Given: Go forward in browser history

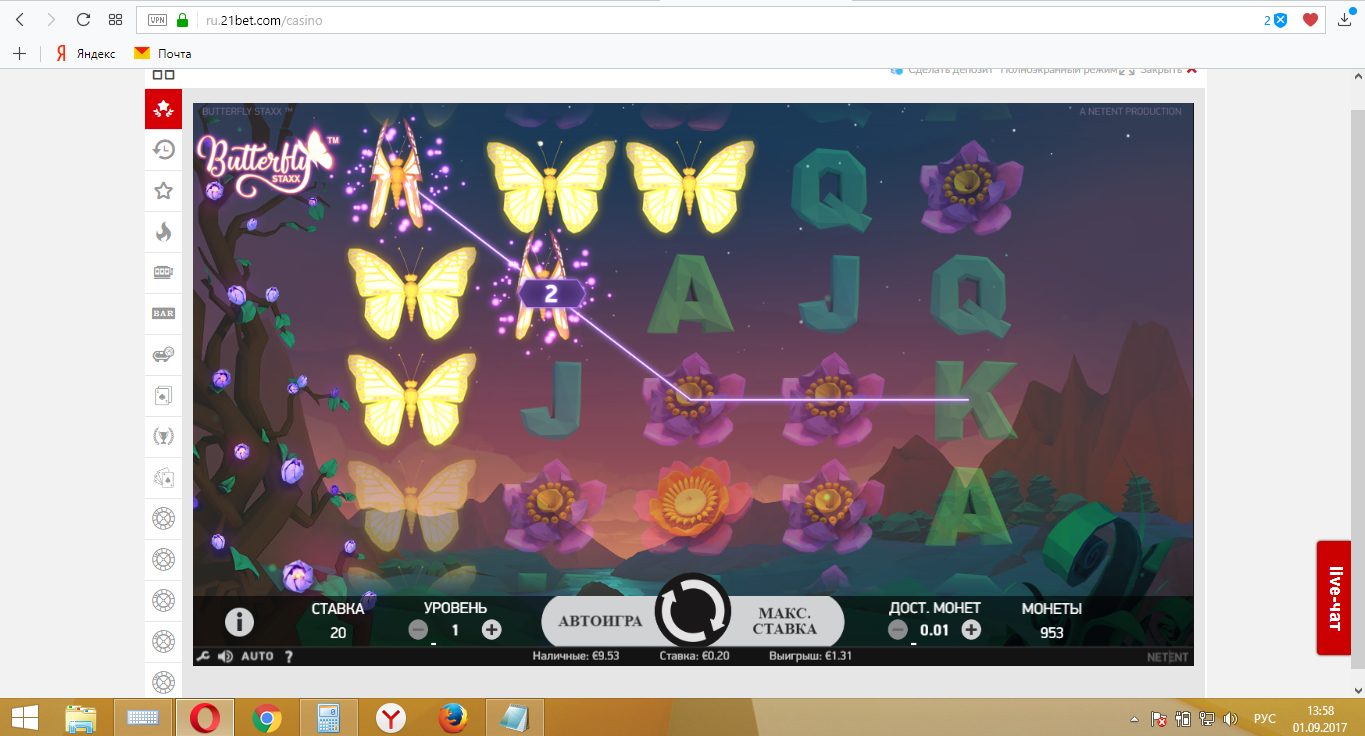Looking at the screenshot, I should [52, 20].
